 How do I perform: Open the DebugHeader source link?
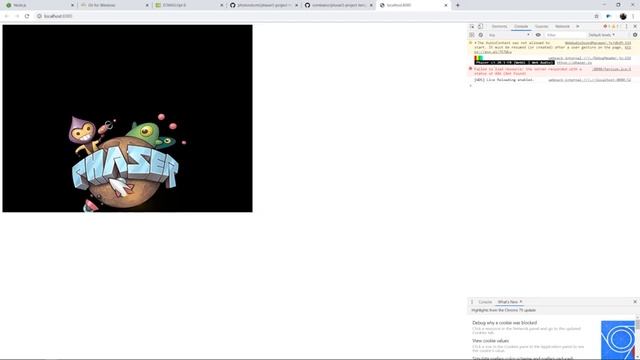pos(589,58)
